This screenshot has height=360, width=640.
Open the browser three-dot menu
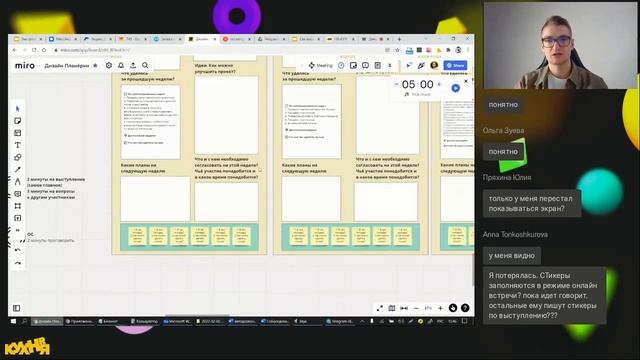pyautogui.click(x=468, y=50)
